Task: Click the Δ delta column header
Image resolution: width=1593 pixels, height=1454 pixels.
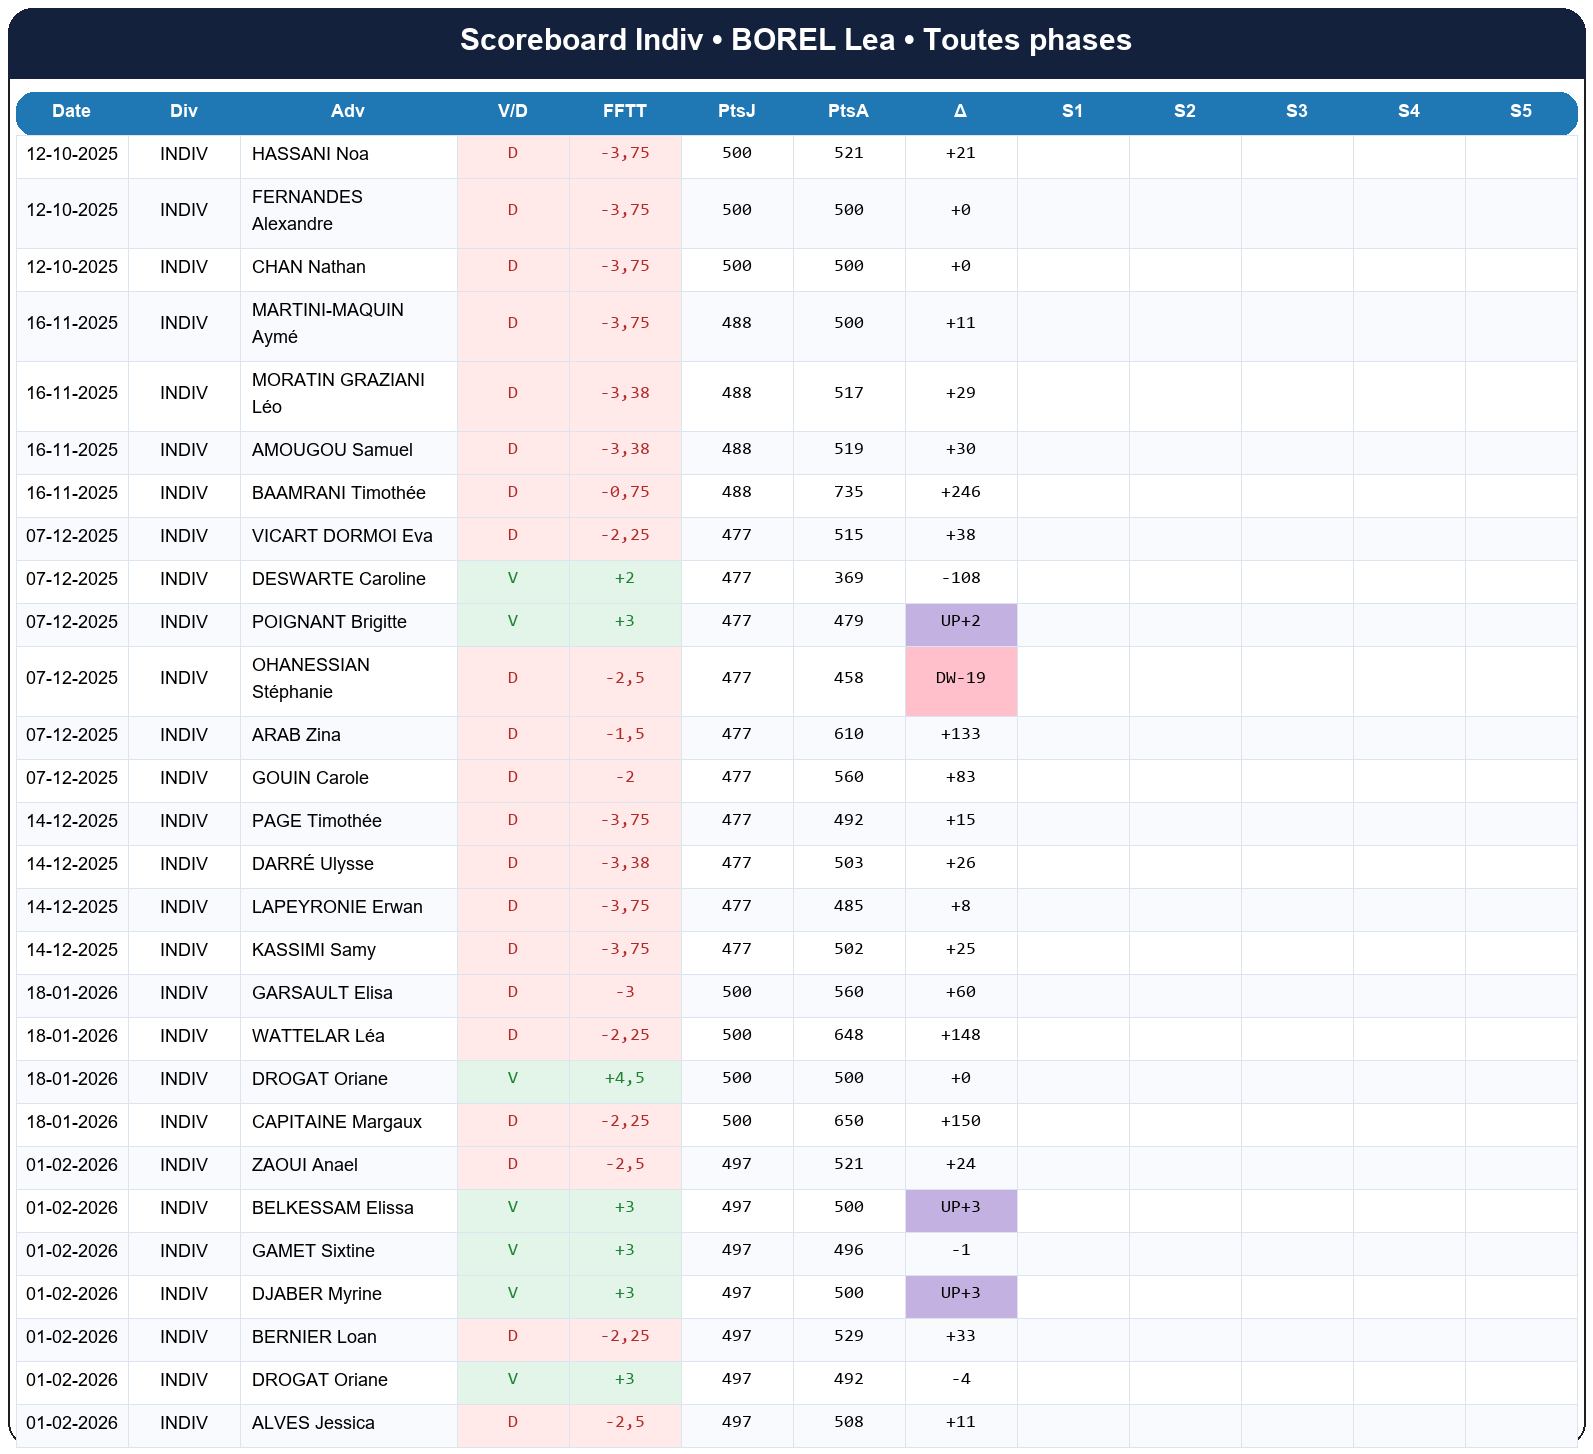Action: pos(960,111)
